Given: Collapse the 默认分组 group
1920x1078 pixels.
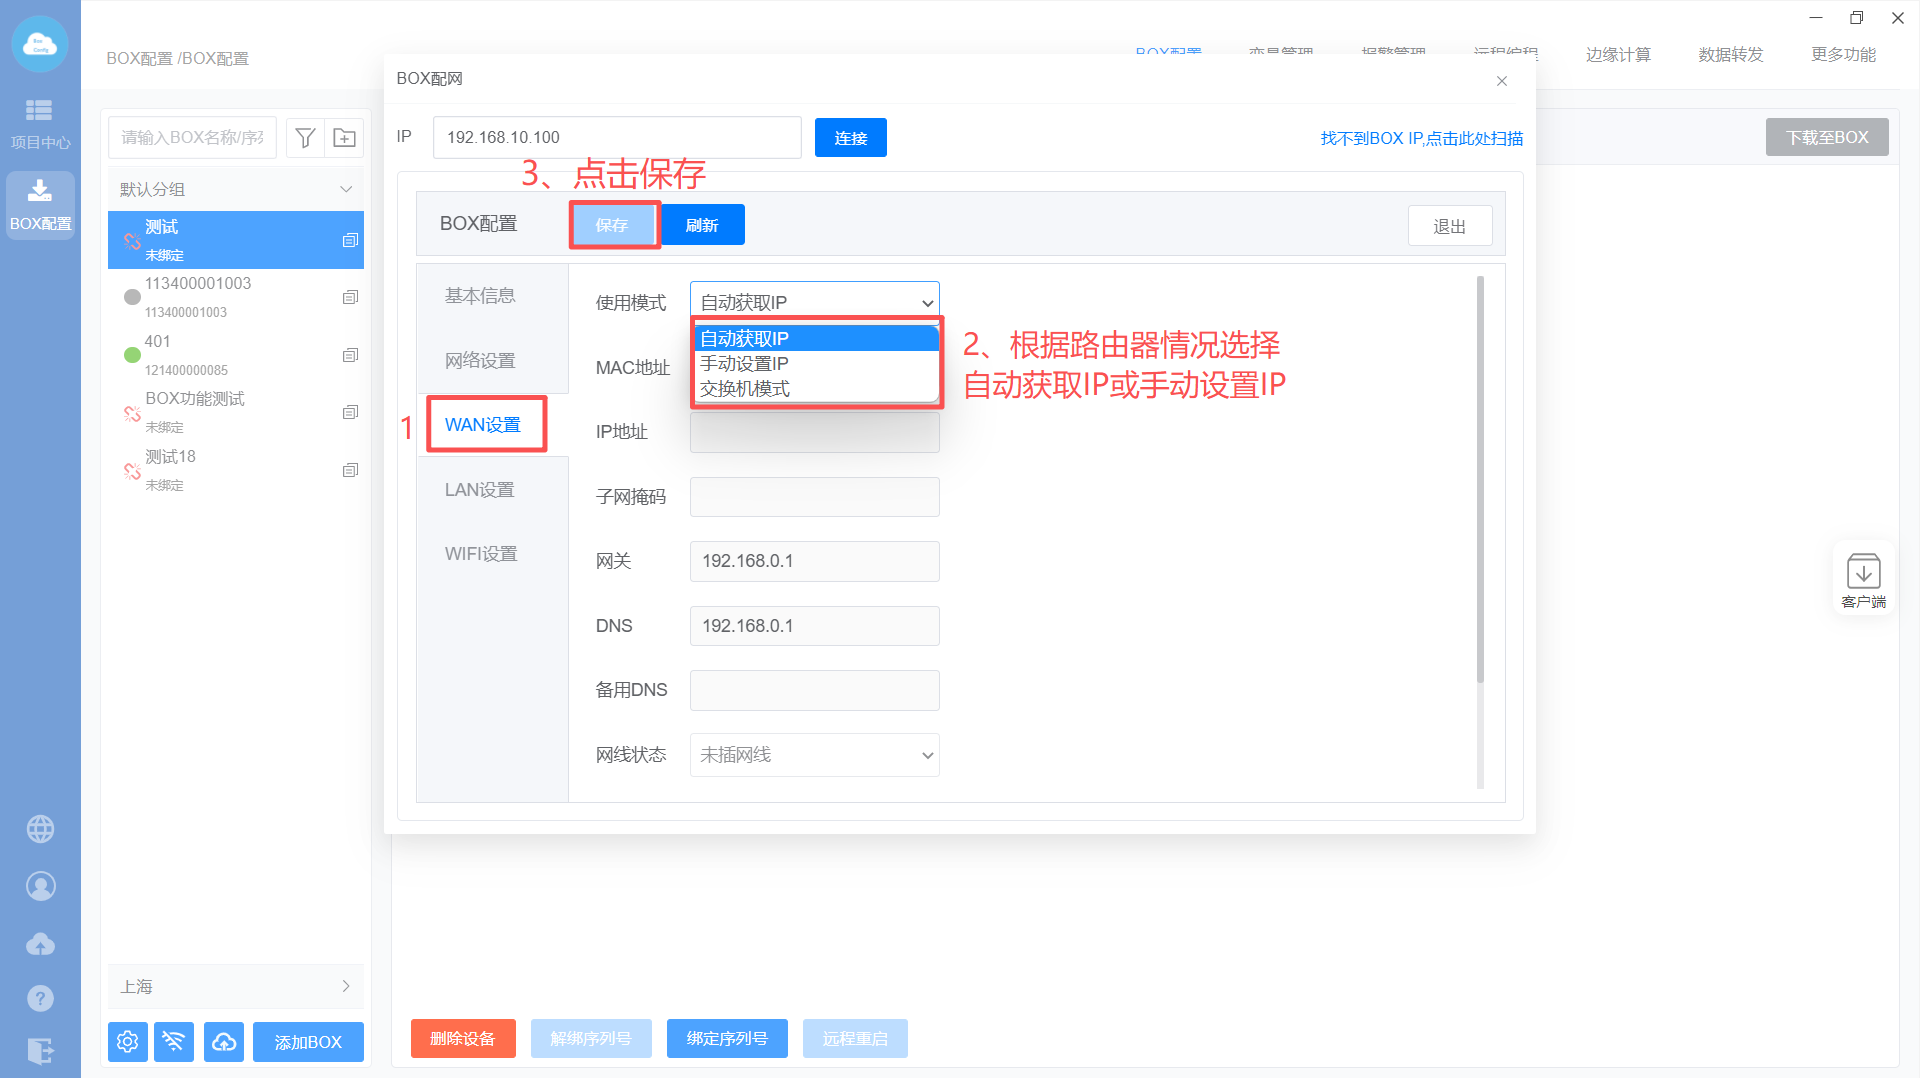Looking at the screenshot, I should [x=345, y=190].
